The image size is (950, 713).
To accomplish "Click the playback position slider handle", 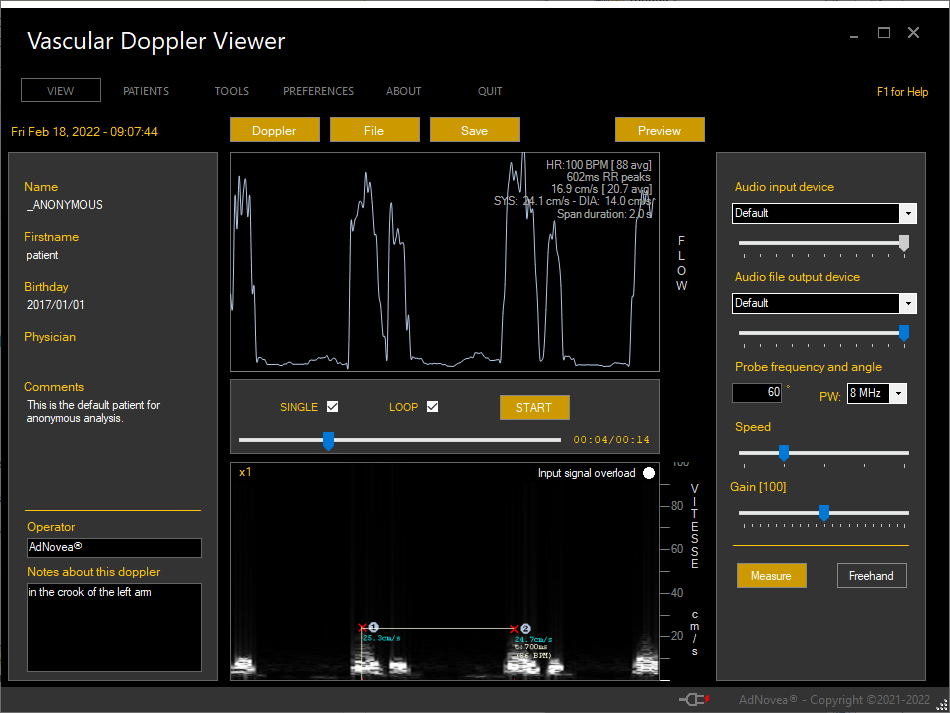I will [x=328, y=440].
